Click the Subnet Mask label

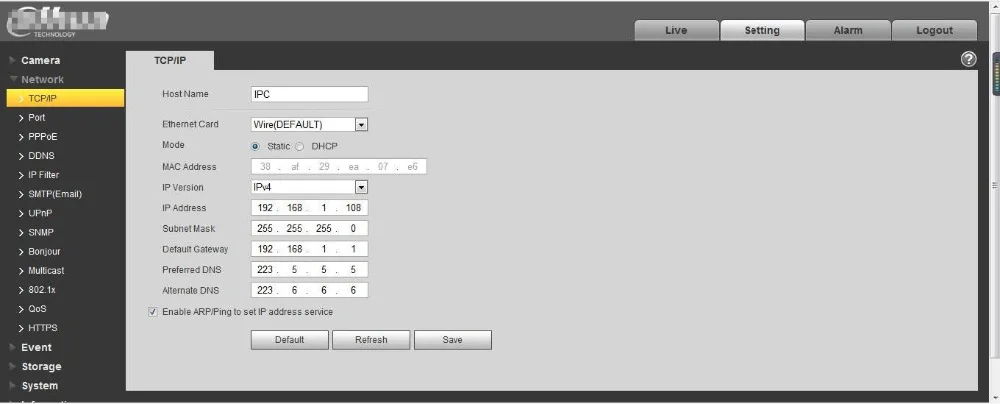189,228
